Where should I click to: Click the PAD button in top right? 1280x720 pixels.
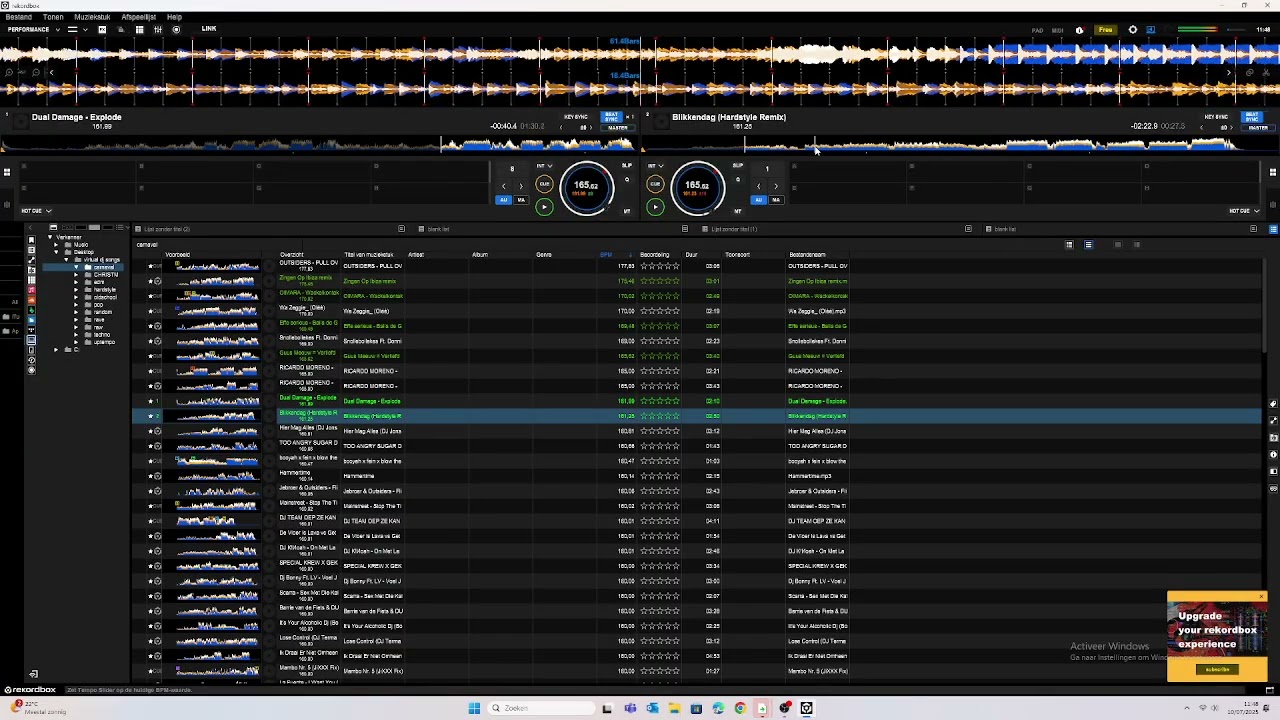[x=1037, y=30]
